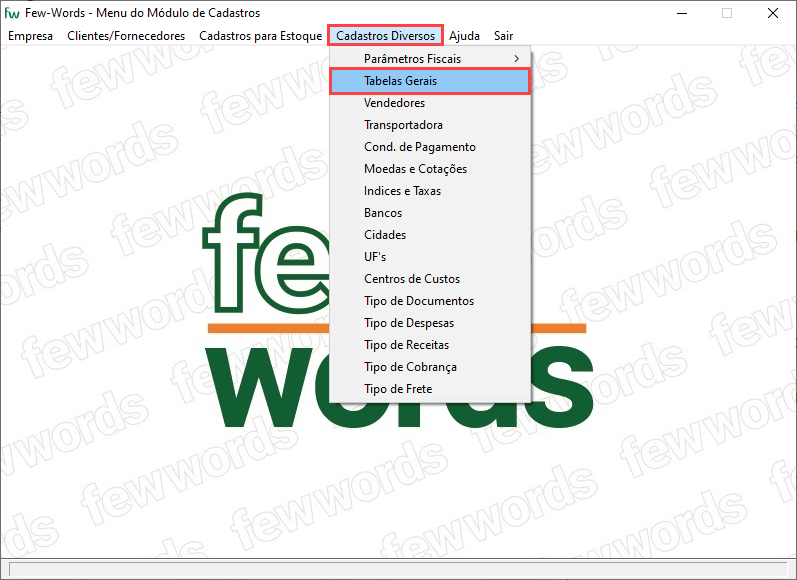Click the Few-Words app icon in title bar
The height and width of the screenshot is (580, 797).
pyautogui.click(x=12, y=13)
